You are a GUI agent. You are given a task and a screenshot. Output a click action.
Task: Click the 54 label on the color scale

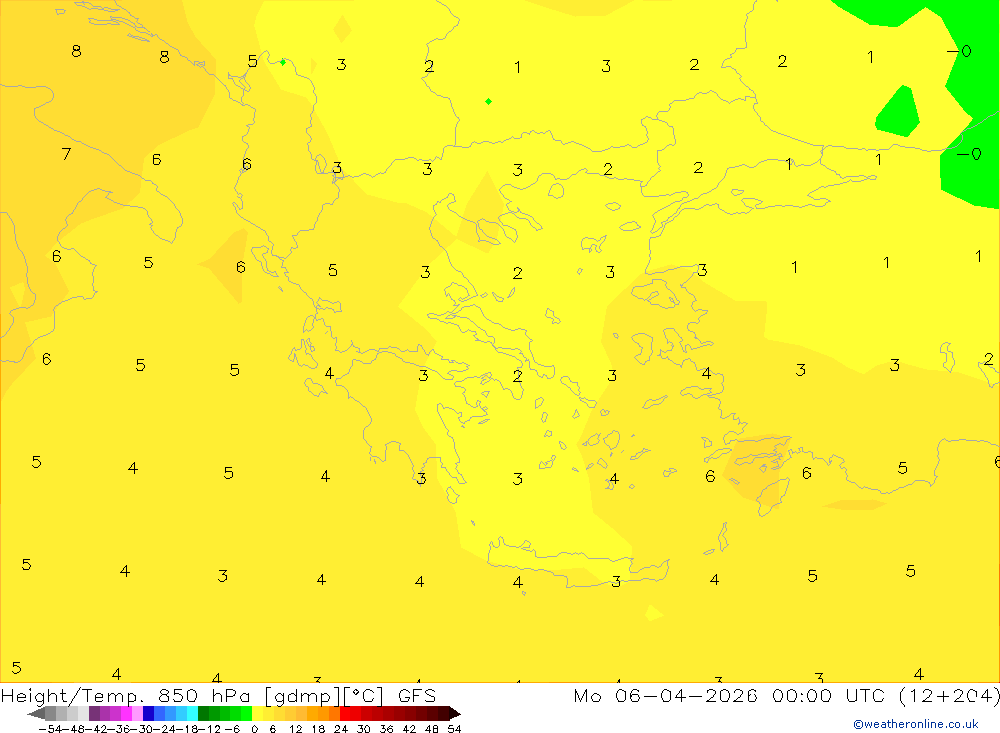pos(454,729)
